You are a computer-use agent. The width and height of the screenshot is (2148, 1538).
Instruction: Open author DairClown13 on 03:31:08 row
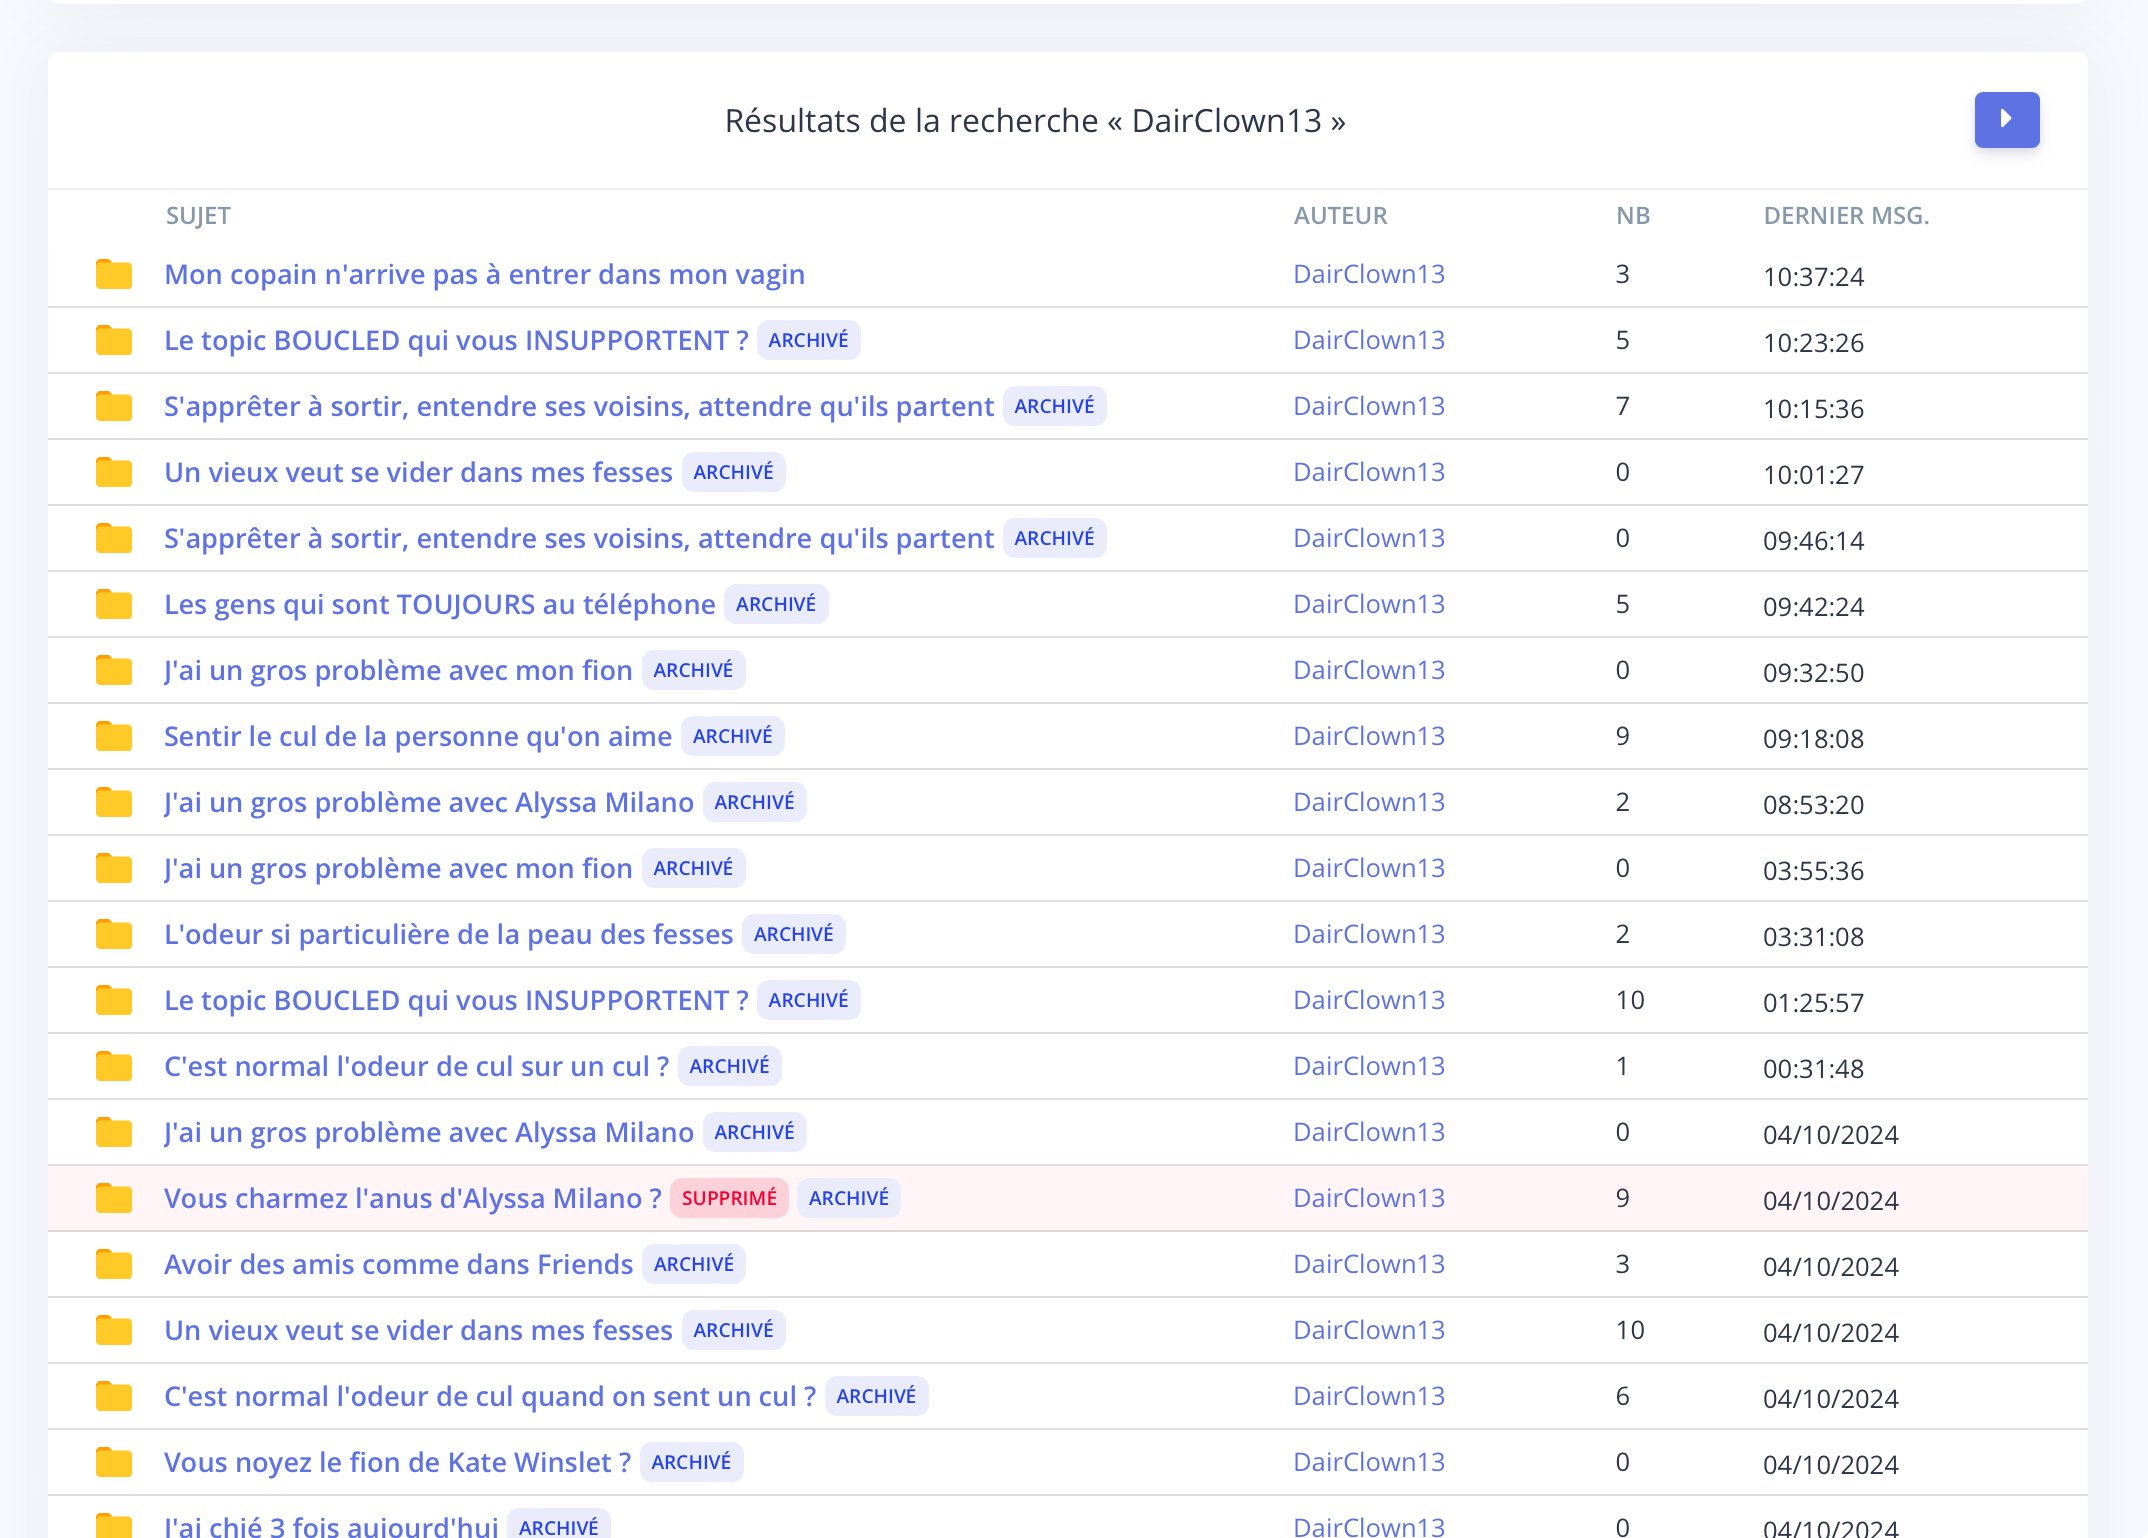(1369, 934)
